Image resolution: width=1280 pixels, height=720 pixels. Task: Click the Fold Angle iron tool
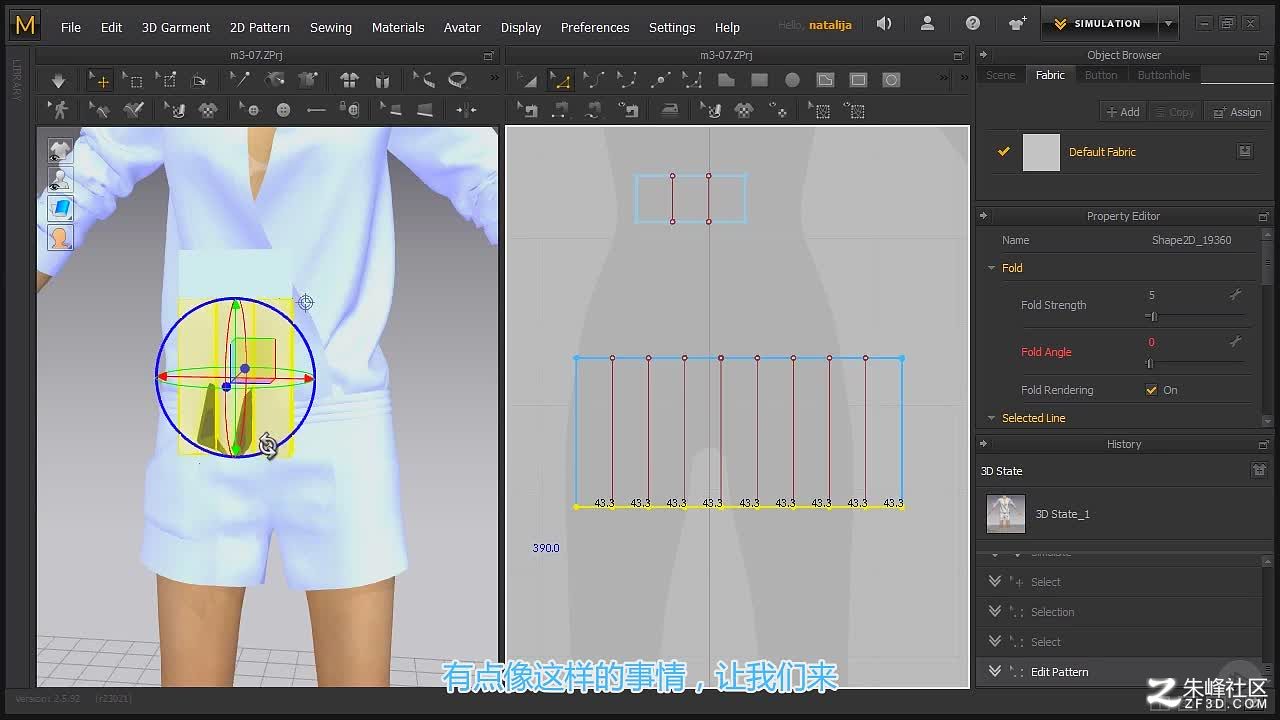[669, 110]
